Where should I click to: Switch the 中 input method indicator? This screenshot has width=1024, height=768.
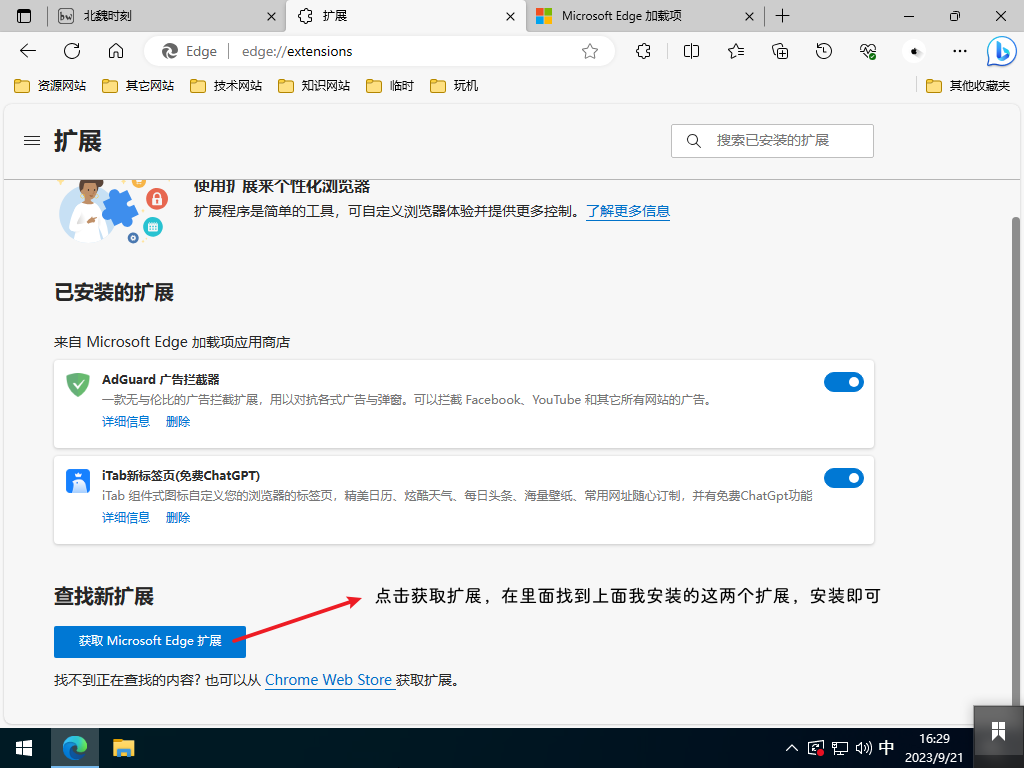886,748
